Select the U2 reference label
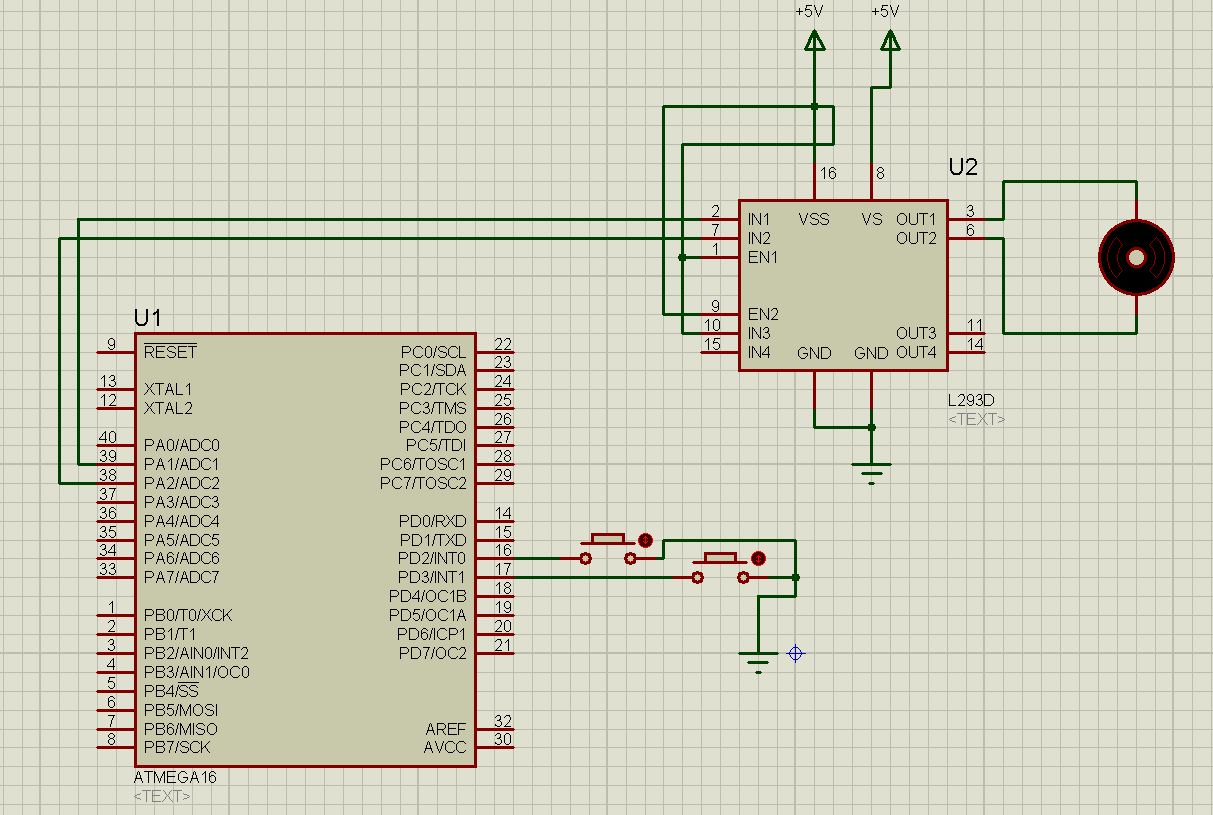The width and height of the screenshot is (1213, 815). [962, 167]
